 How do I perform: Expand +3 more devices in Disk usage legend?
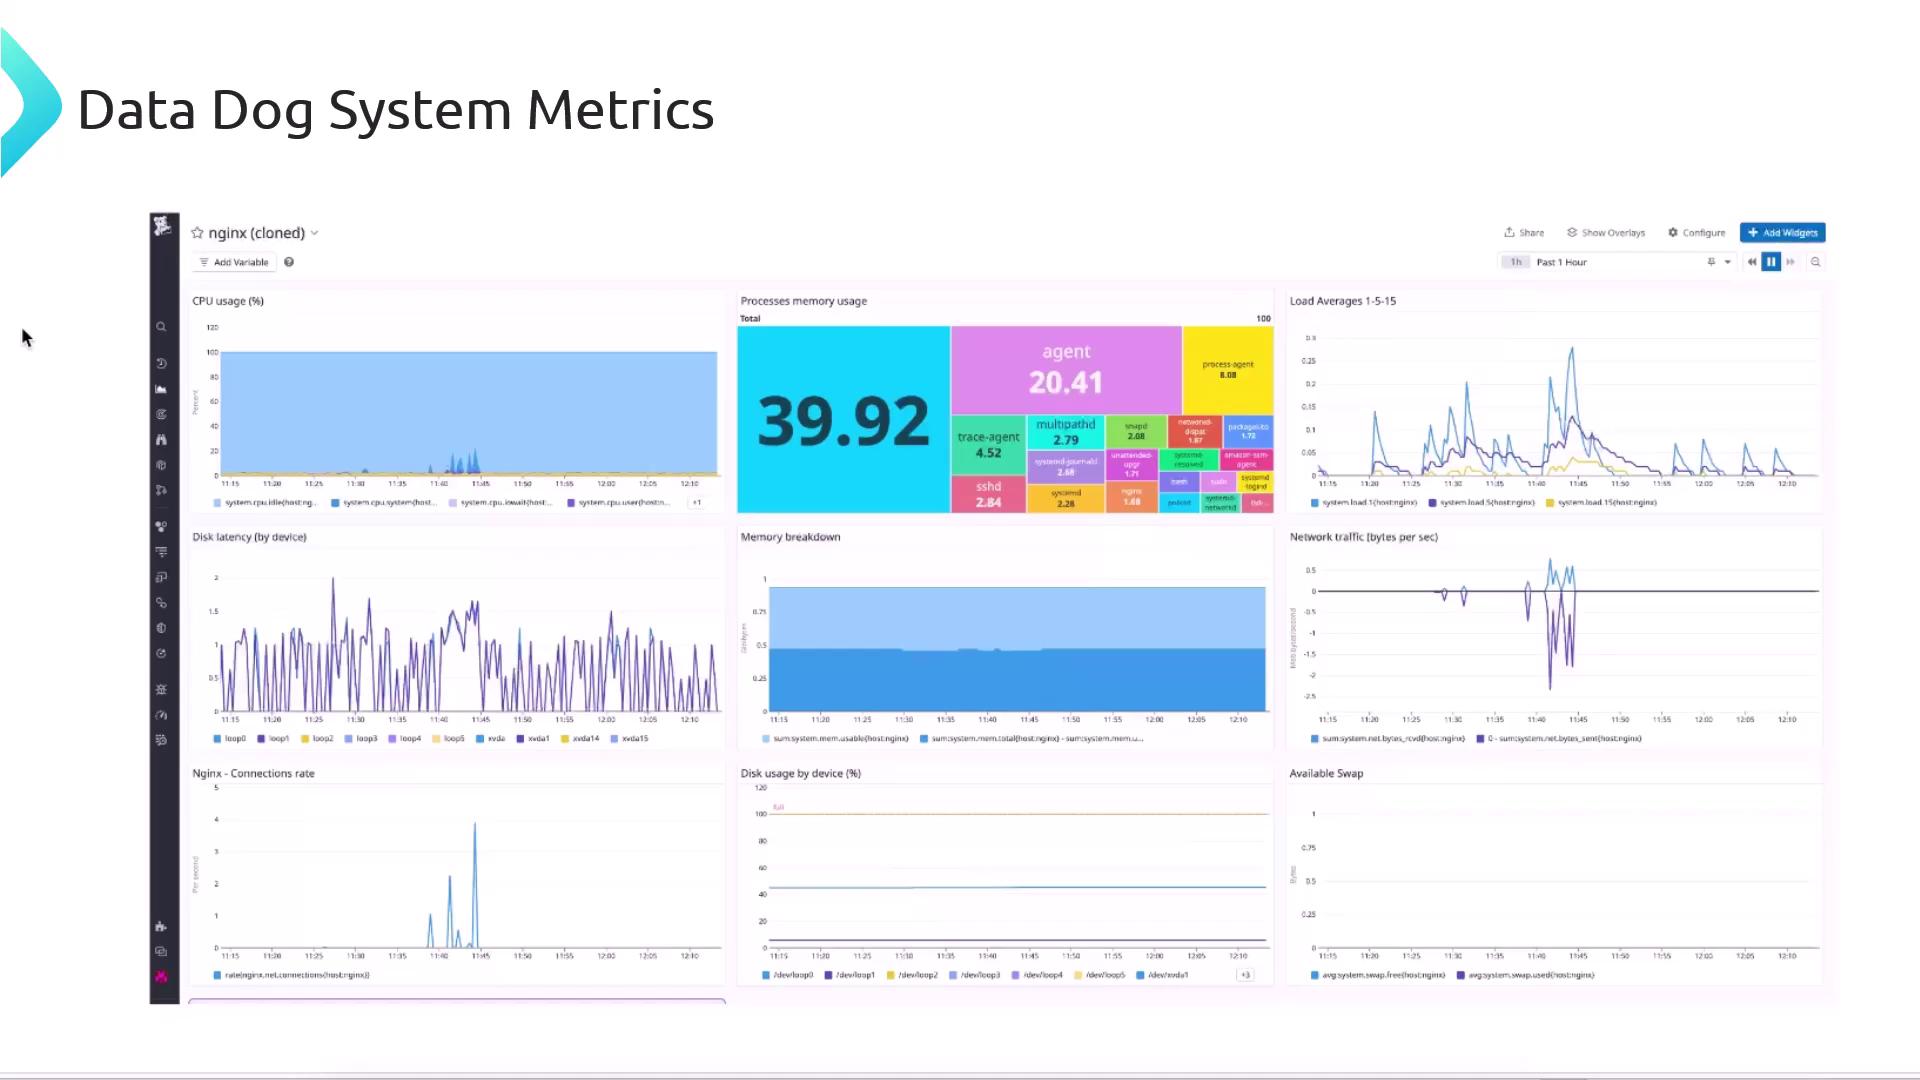pyautogui.click(x=1245, y=975)
